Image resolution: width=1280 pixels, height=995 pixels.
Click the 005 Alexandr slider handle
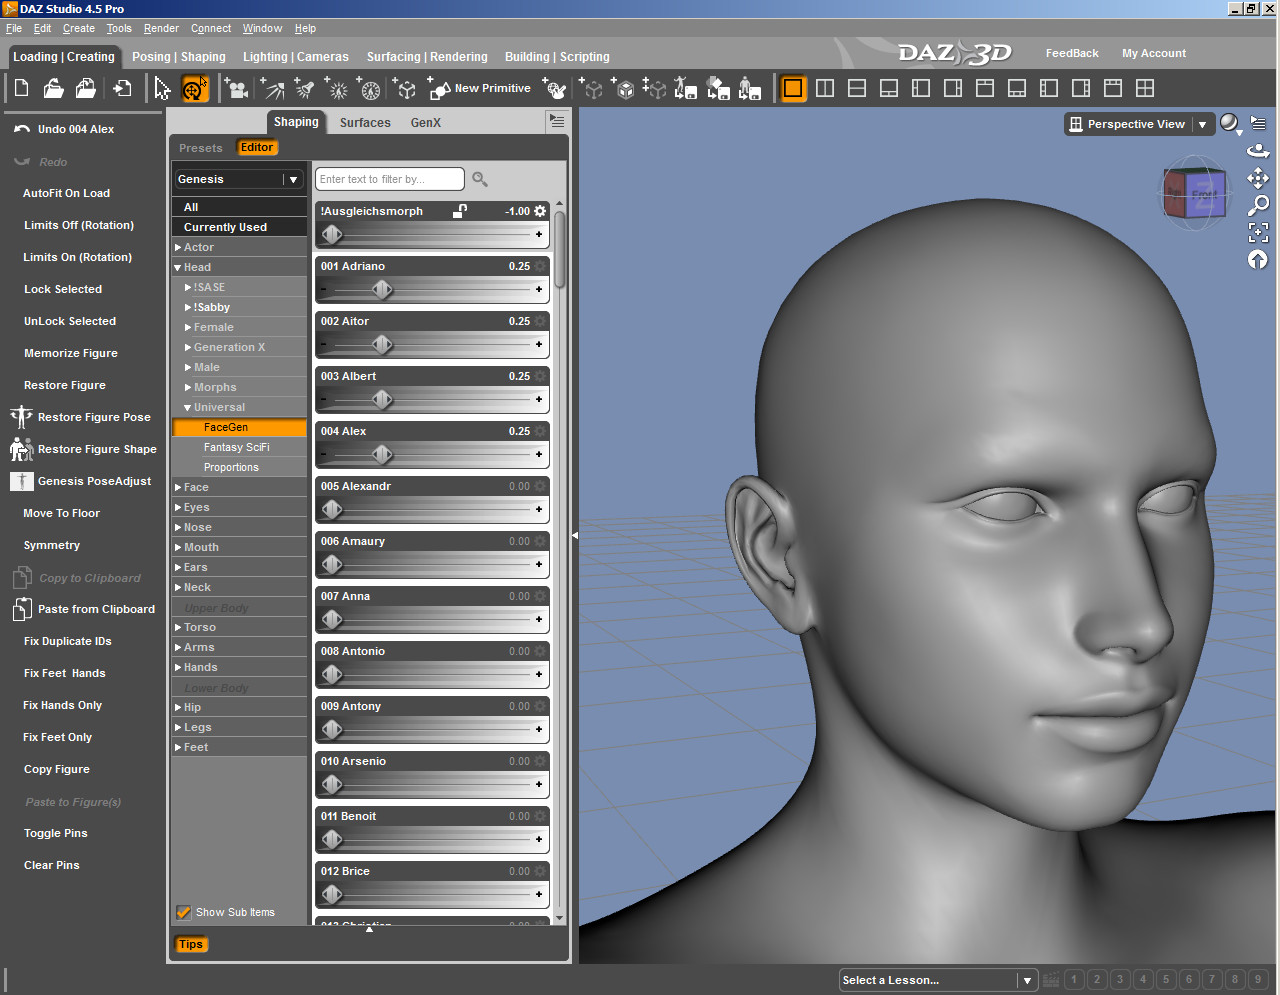pyautogui.click(x=332, y=510)
